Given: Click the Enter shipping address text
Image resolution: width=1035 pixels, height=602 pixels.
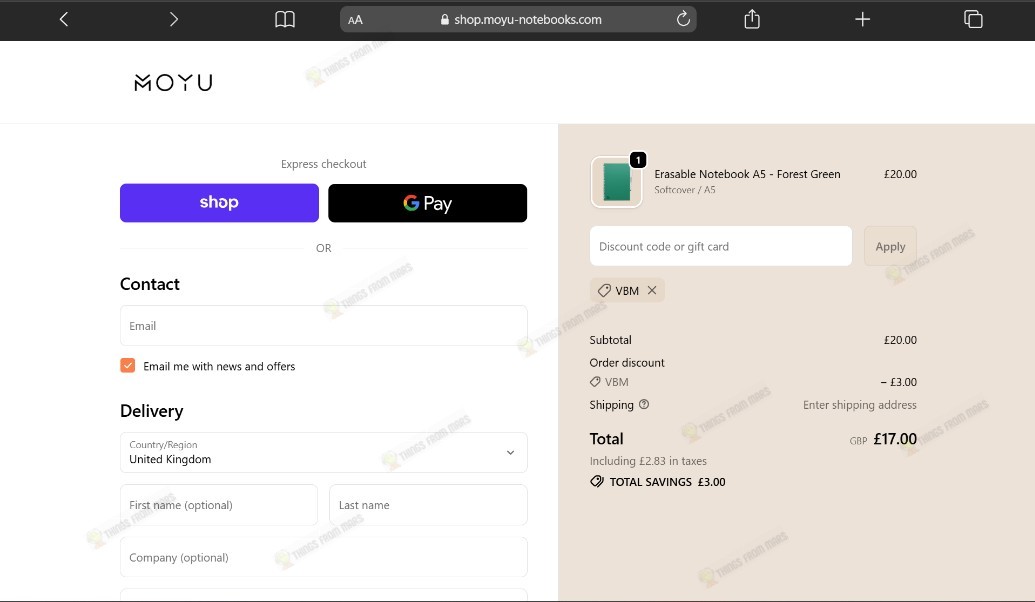Looking at the screenshot, I should (859, 405).
